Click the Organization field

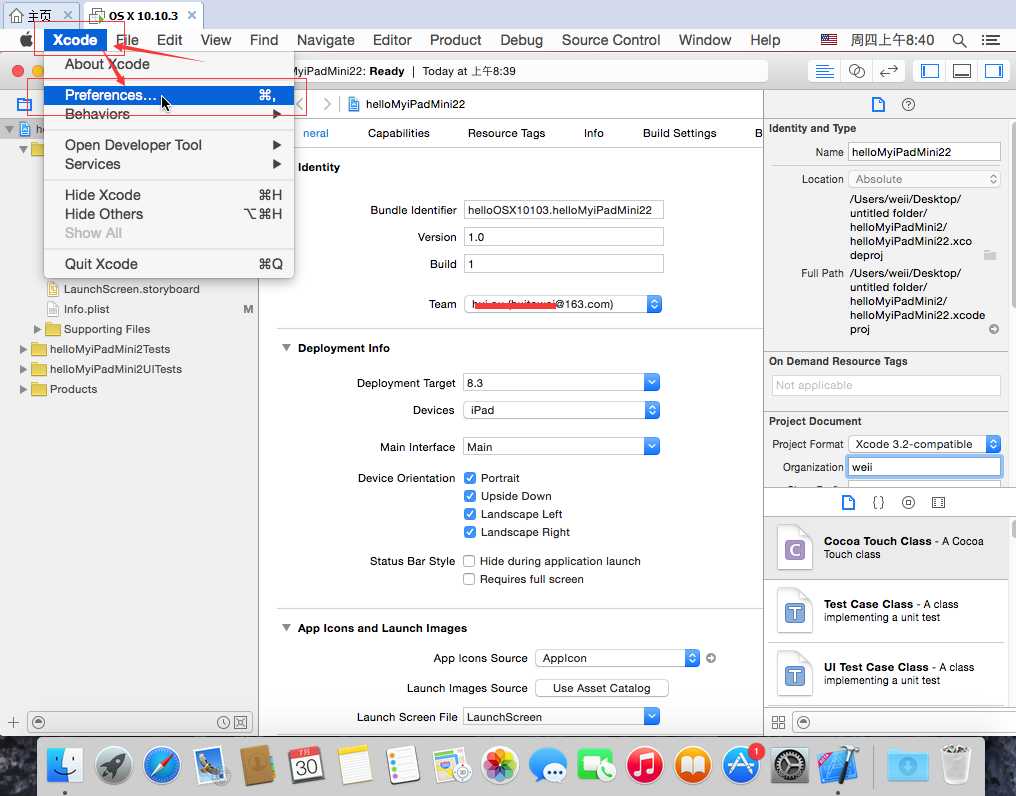(925, 467)
